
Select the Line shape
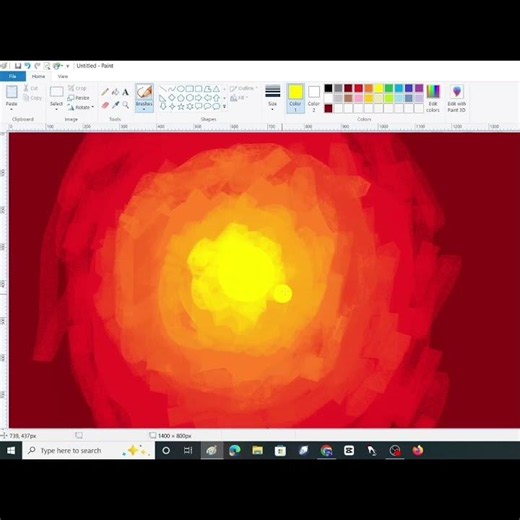(163, 89)
